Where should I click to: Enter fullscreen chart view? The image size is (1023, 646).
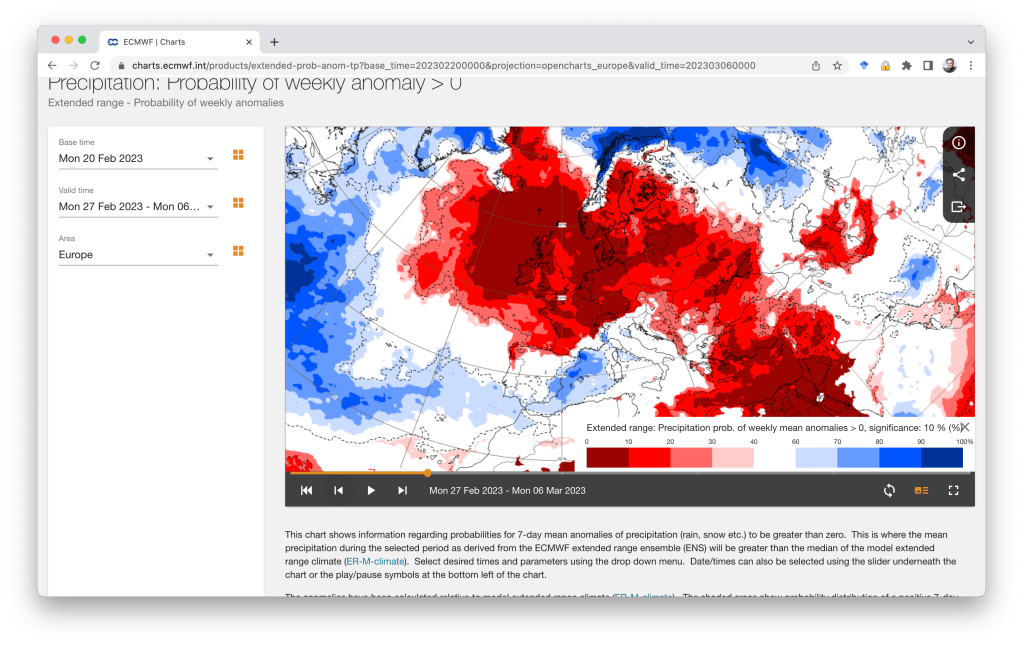(953, 490)
